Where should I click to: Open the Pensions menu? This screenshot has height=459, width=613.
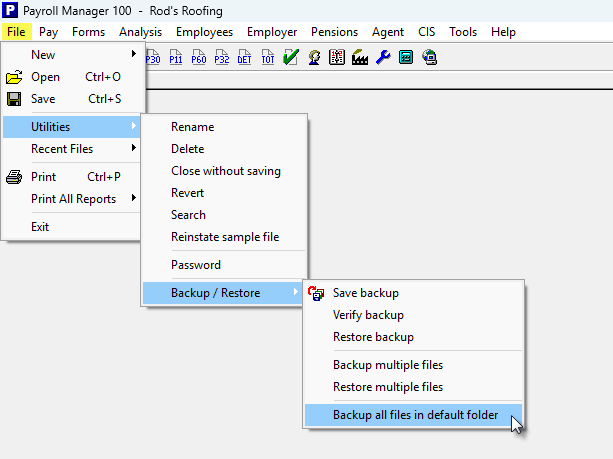pos(335,32)
